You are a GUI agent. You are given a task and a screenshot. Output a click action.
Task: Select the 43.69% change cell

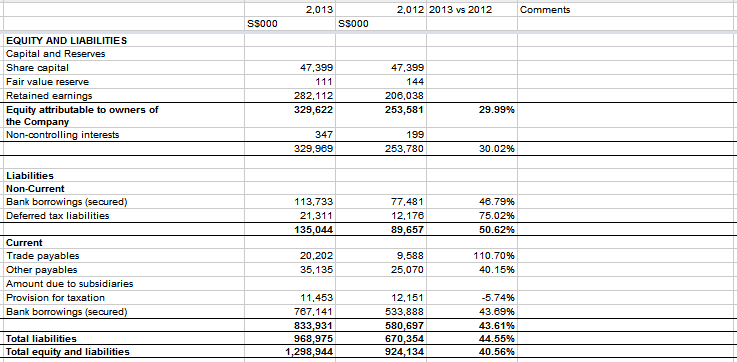472,312
